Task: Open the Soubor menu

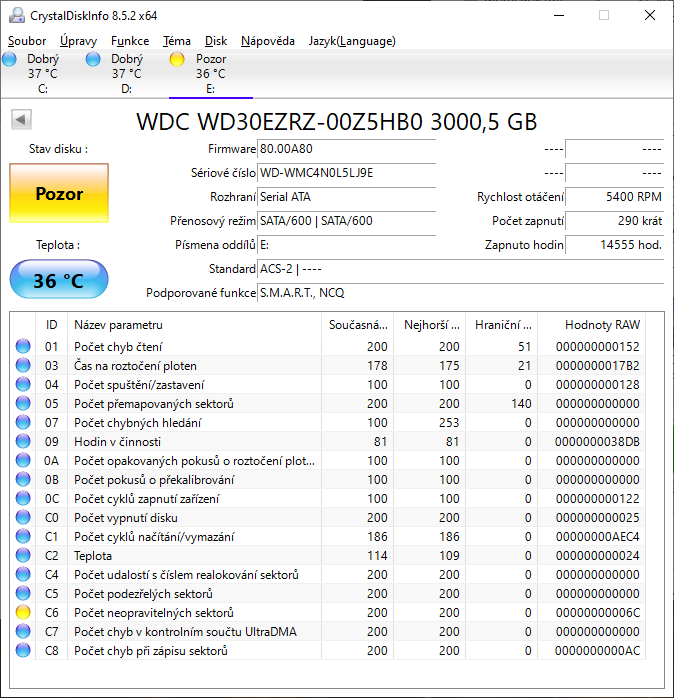Action: pyautogui.click(x=27, y=41)
